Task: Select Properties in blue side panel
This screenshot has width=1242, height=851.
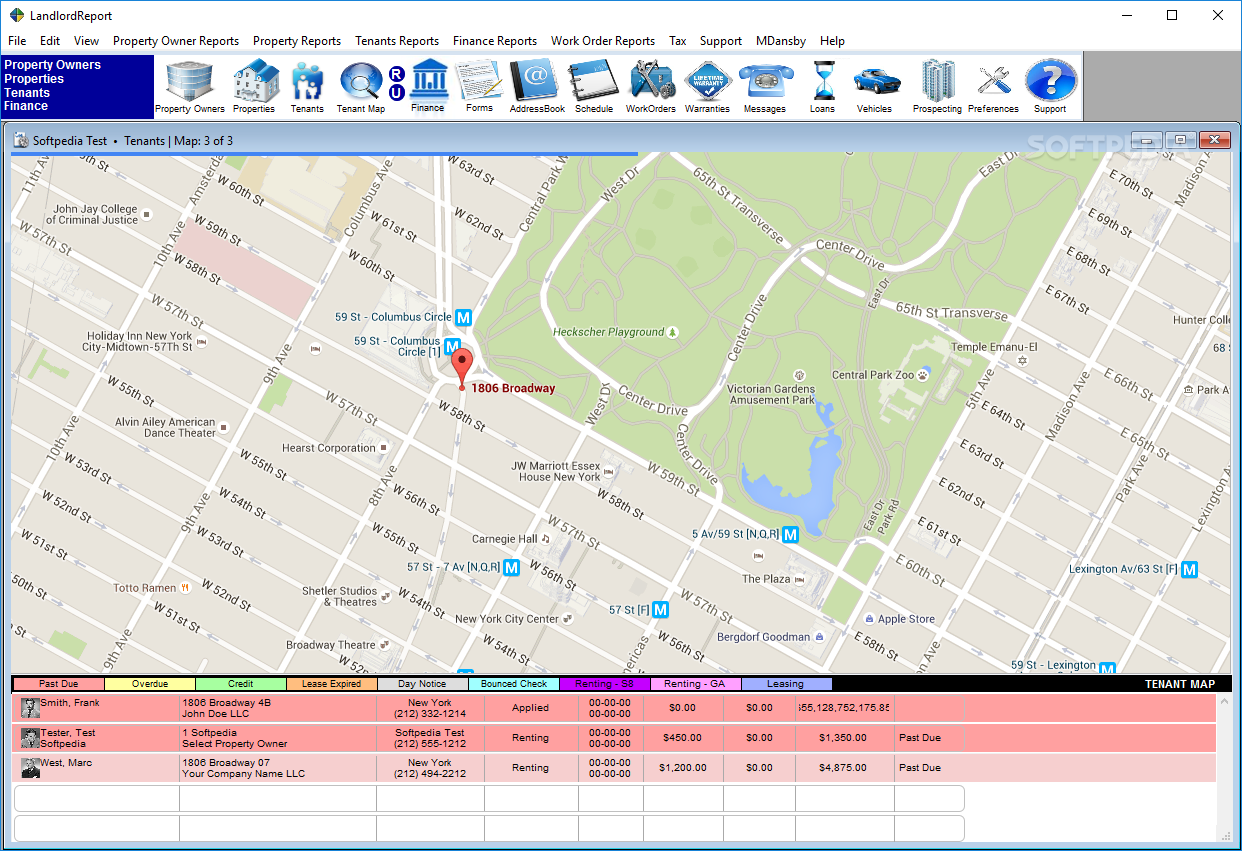Action: [34, 79]
